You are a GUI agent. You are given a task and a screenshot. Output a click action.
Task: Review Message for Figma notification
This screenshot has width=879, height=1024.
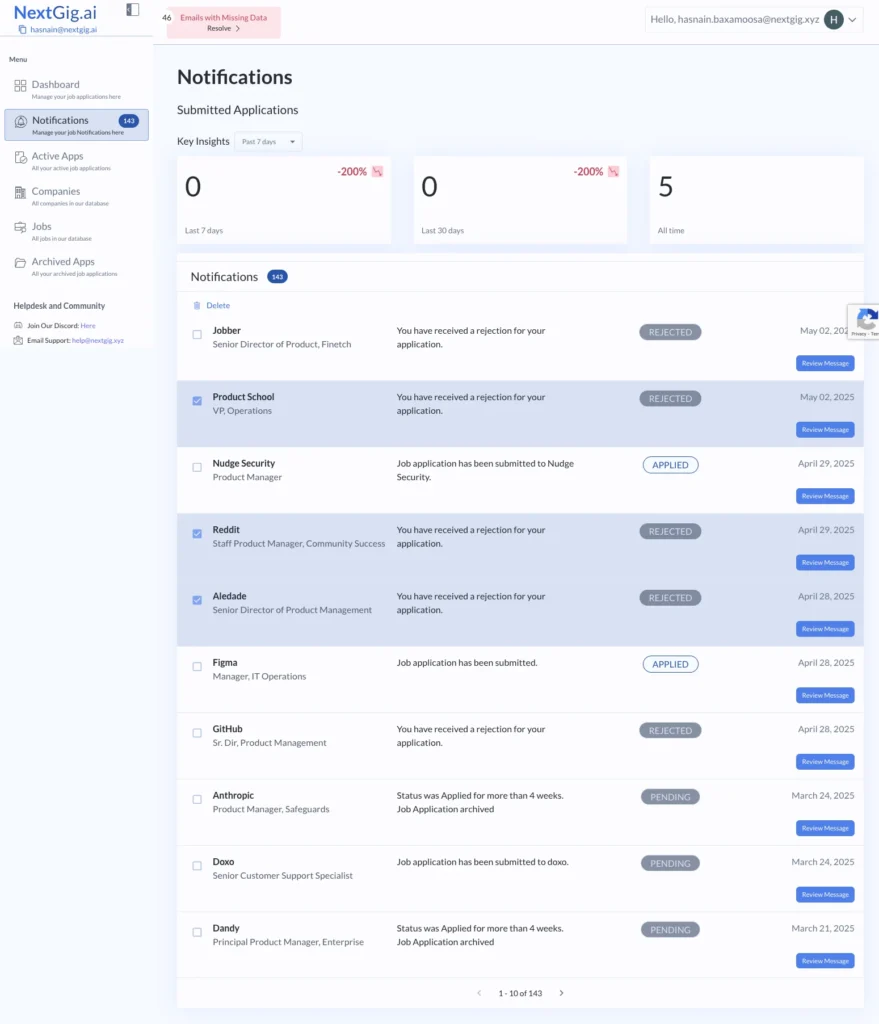click(825, 696)
